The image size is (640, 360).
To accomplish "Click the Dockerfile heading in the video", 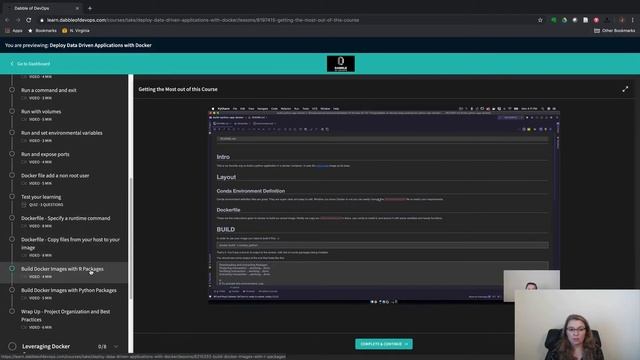I will coord(228,210).
